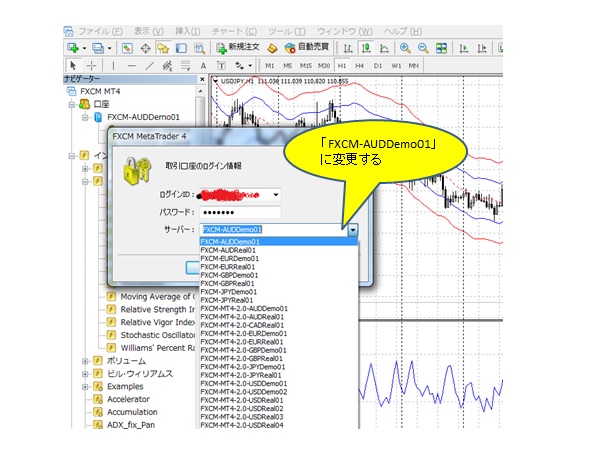Image resolution: width=599 pixels, height=463 pixels.
Task: Switch chart to bar chart view
Action: pos(348,48)
